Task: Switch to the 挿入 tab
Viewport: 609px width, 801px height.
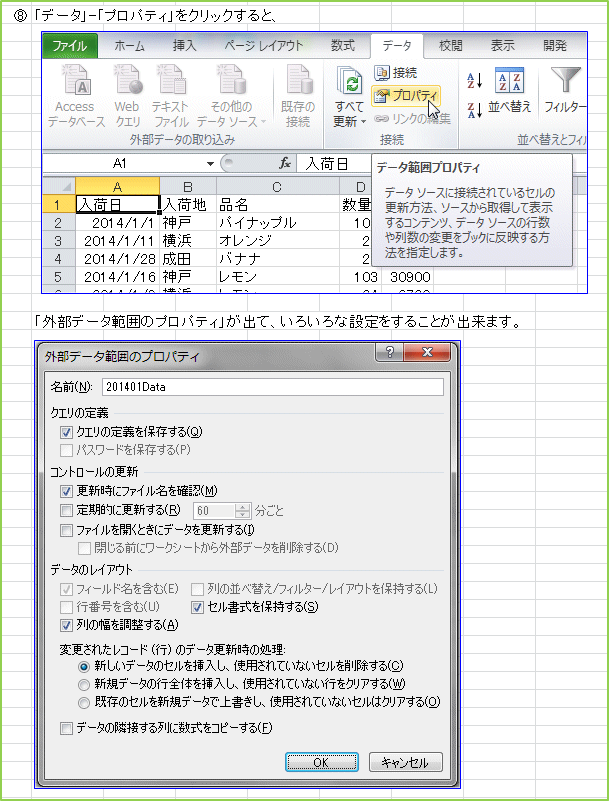Action: pos(184,45)
